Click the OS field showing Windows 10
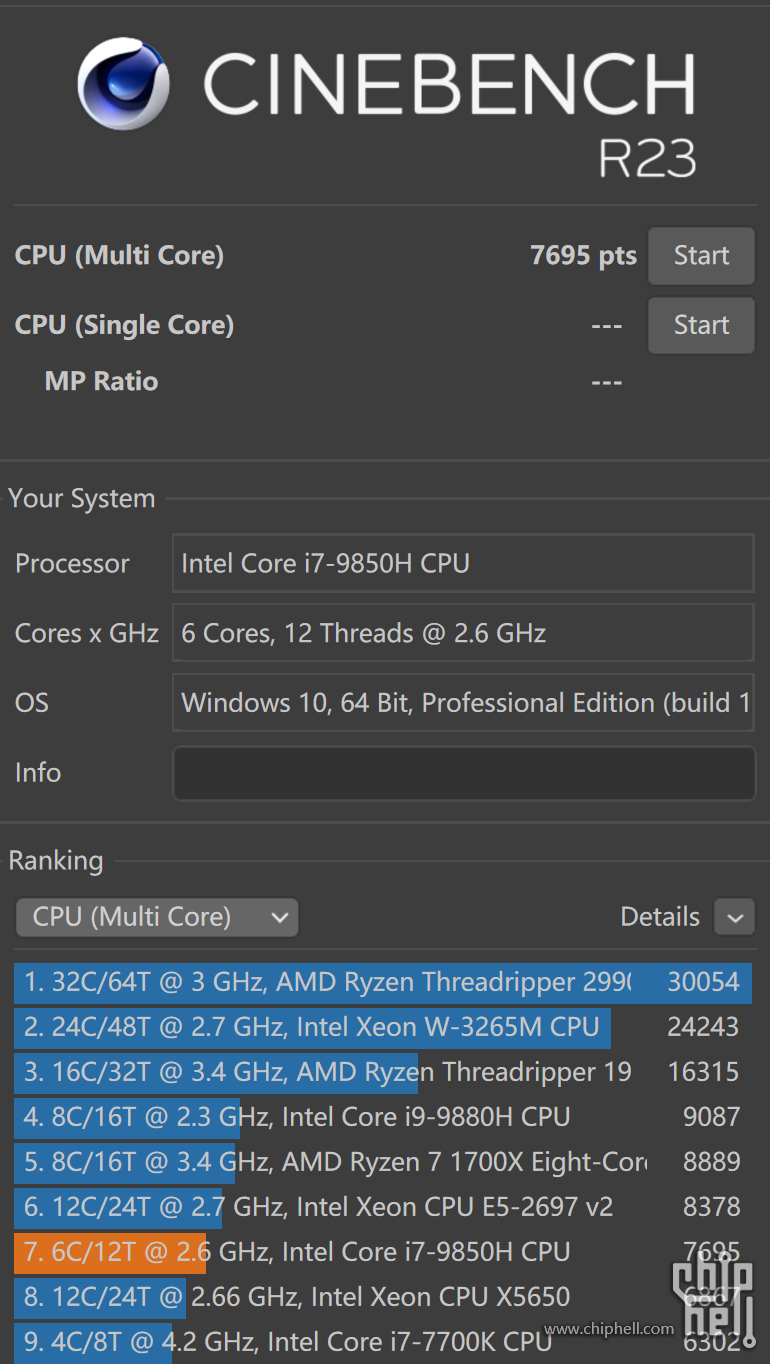 463,703
